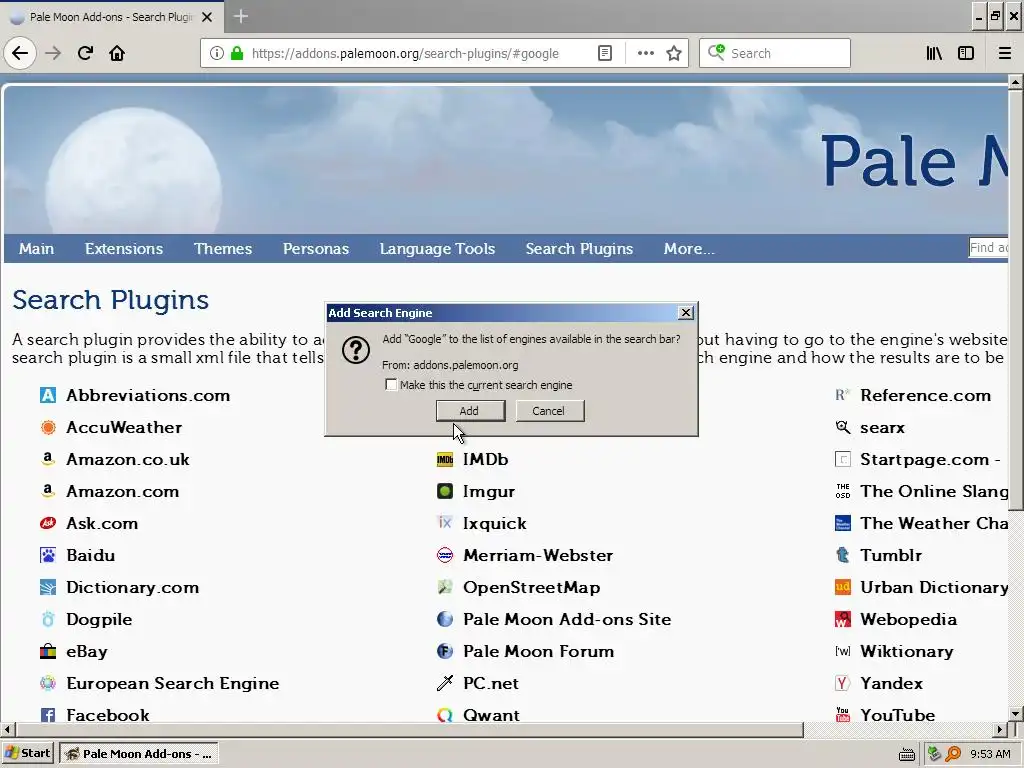The width and height of the screenshot is (1024, 768).
Task: Open the browser home page
Action: (x=117, y=53)
